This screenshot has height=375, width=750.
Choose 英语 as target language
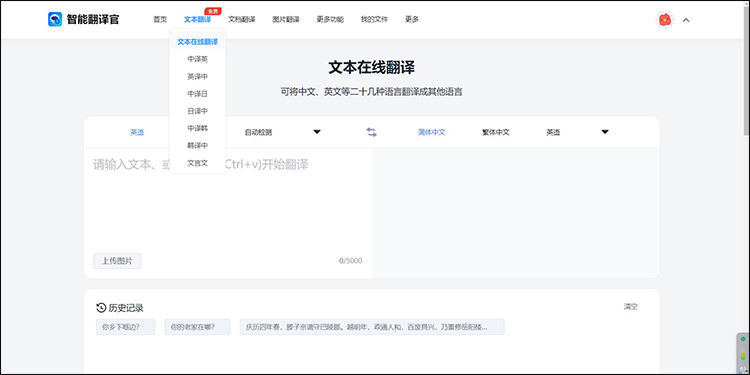(553, 132)
